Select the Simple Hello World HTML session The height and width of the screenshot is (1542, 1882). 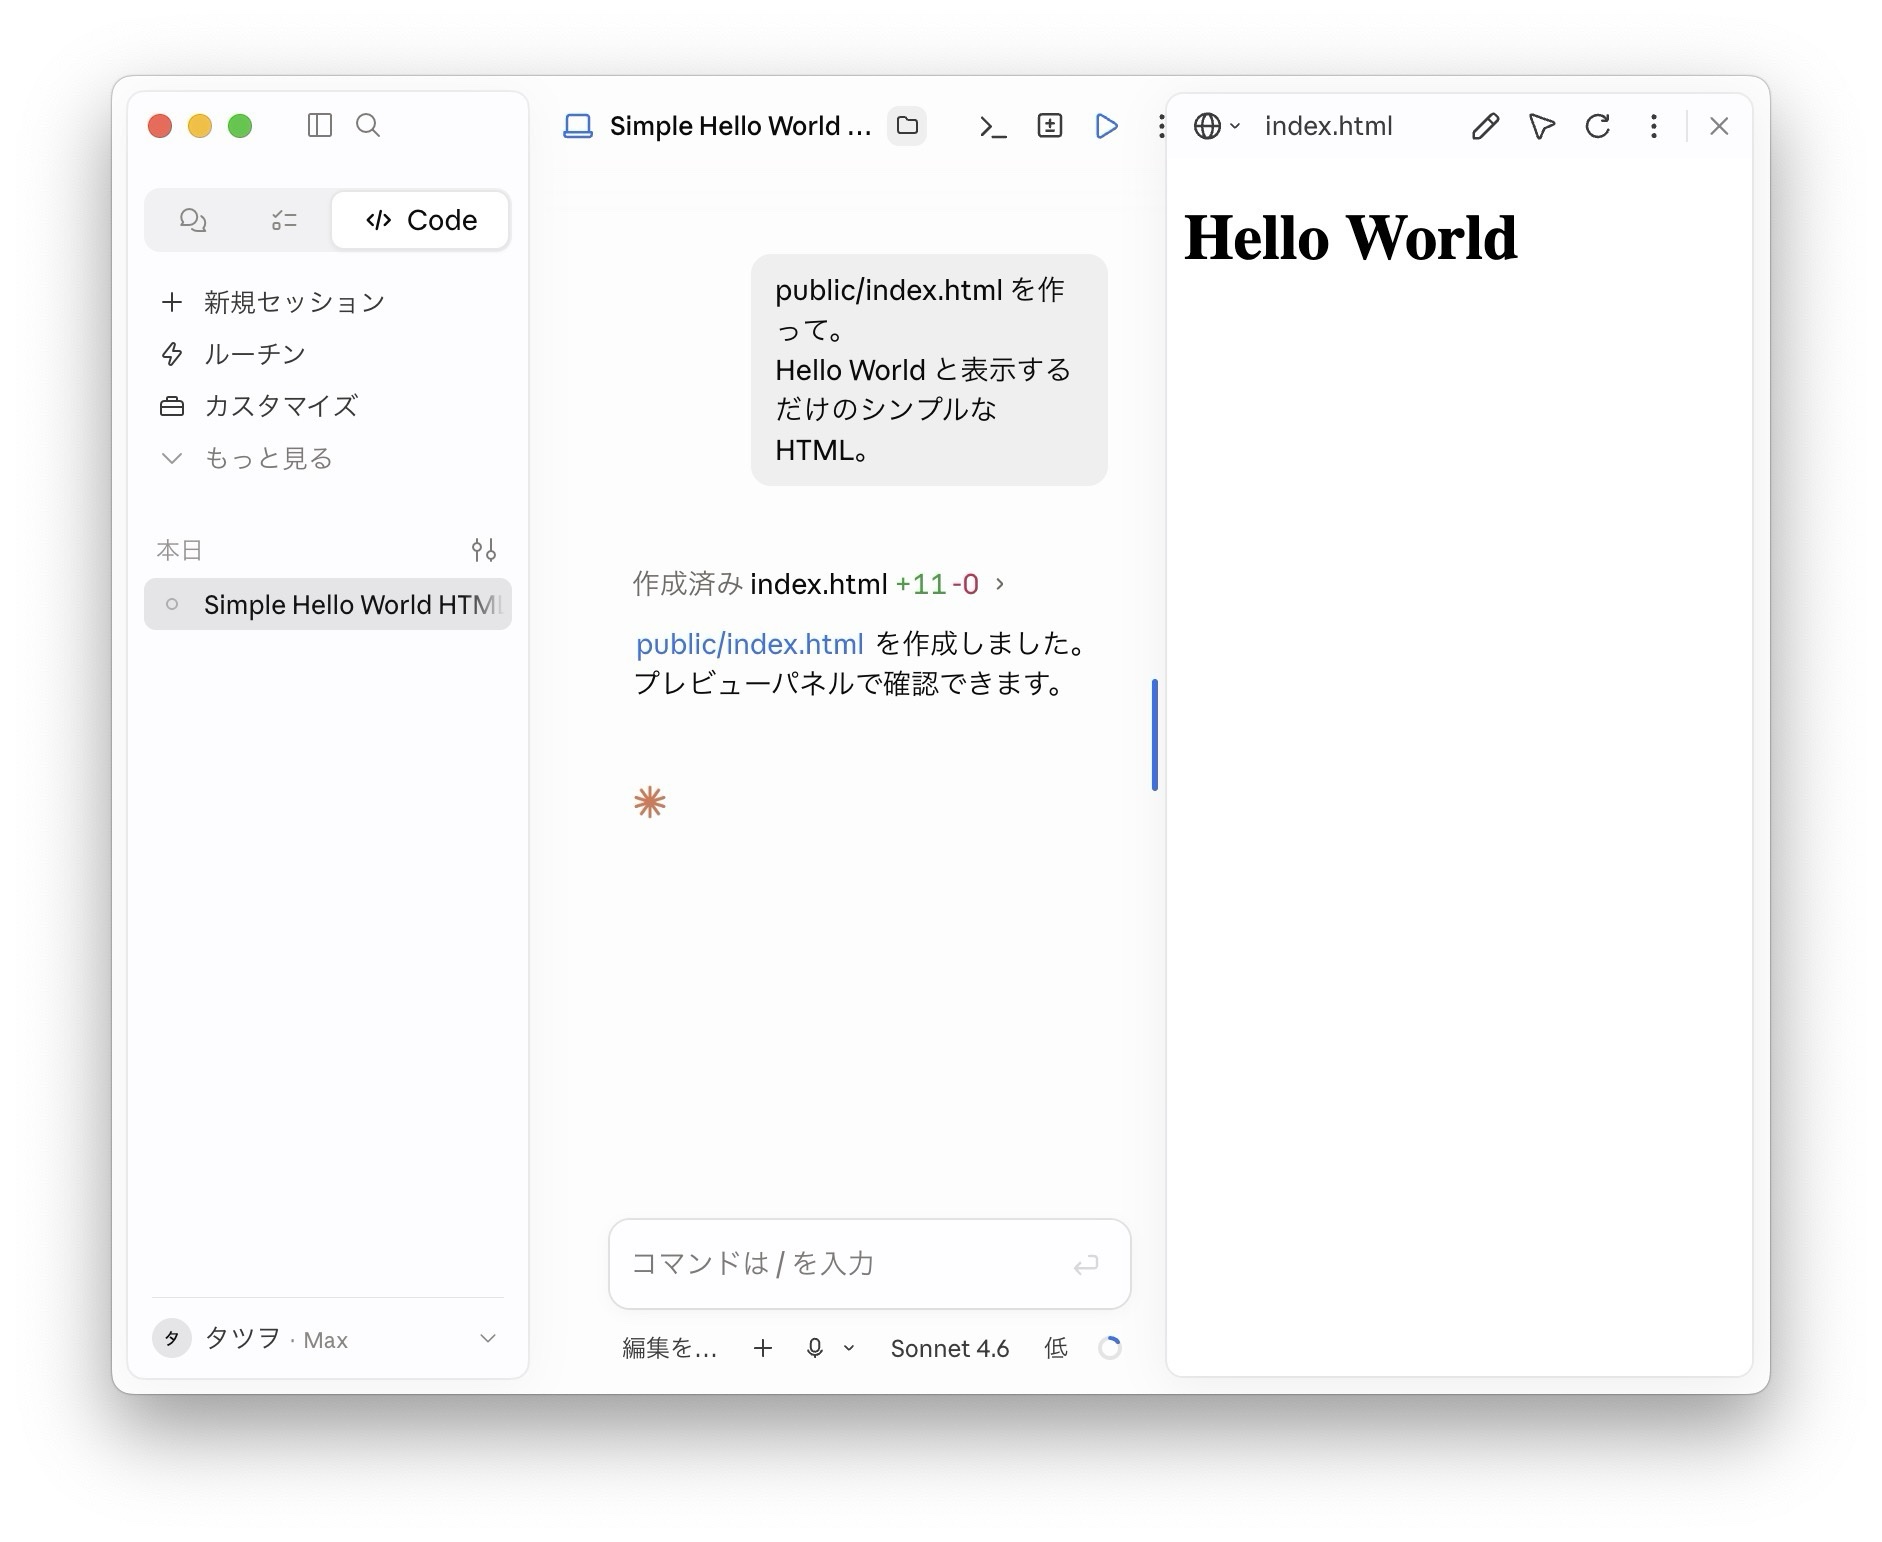(x=328, y=604)
